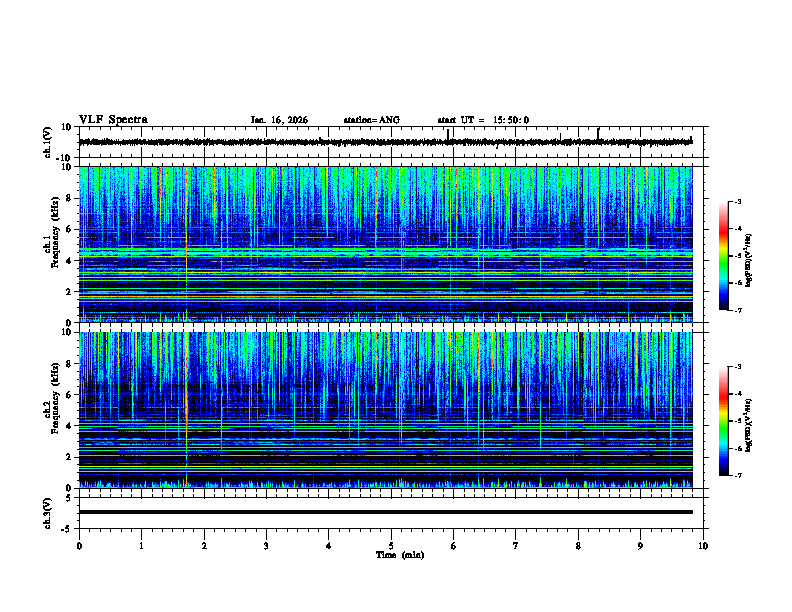Image resolution: width=792 pixels, height=612 pixels.
Task: Click time axis tick label "7"
Action: (x=516, y=545)
